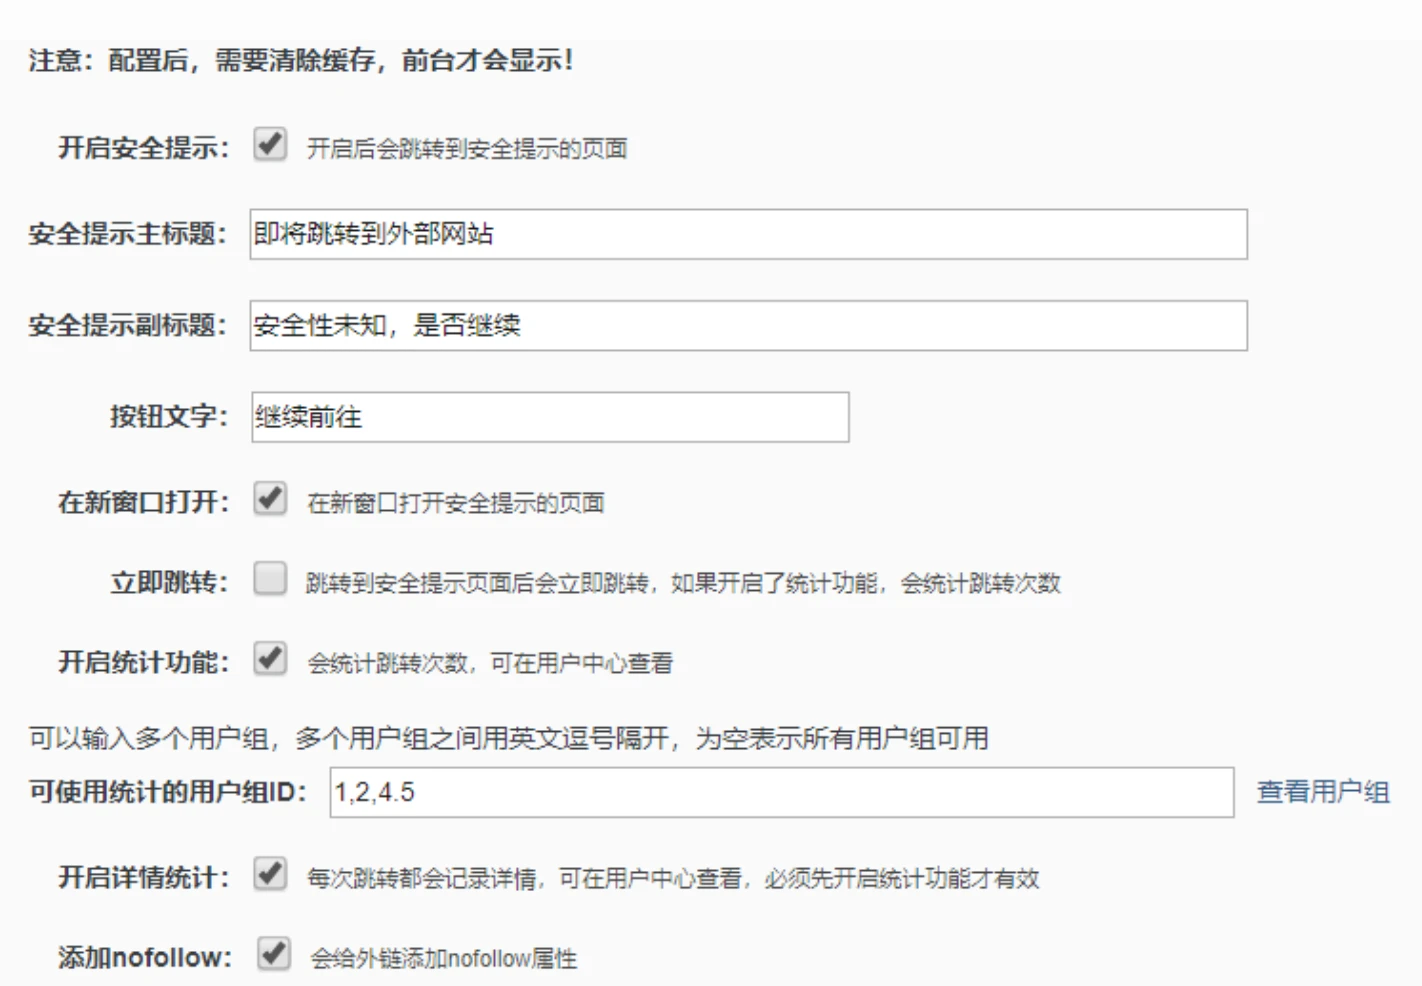This screenshot has height=986, width=1422.
Task: 取消勾选「开启安全提示」复选框
Action: point(268,146)
